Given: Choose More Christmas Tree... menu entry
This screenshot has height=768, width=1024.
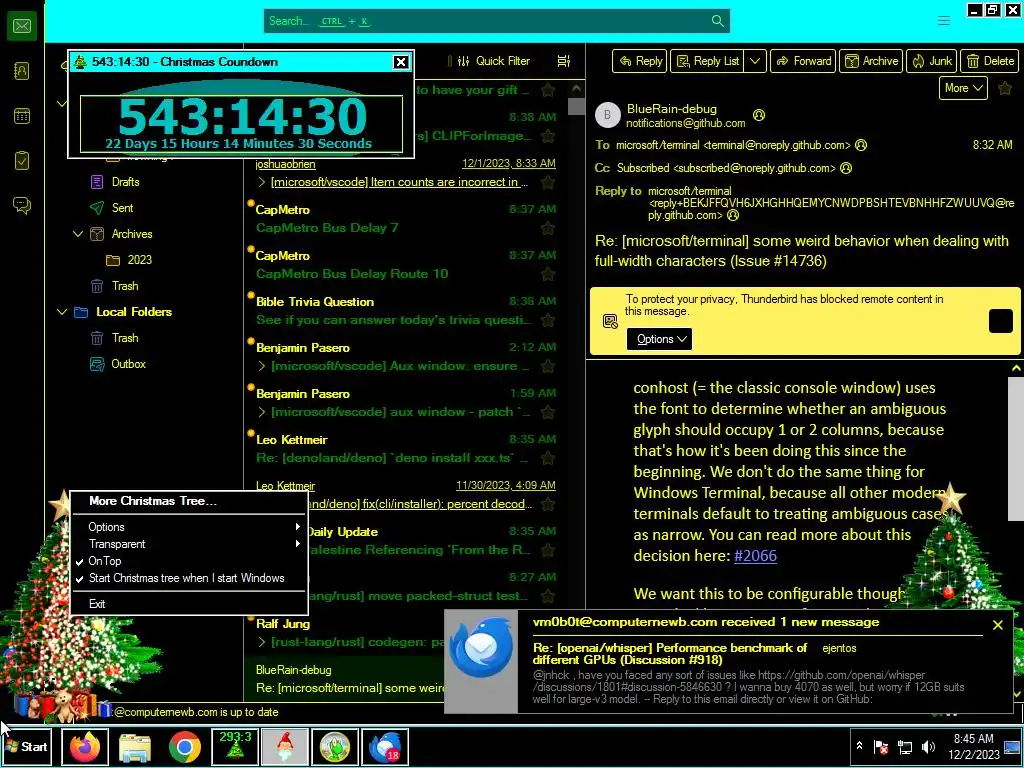Looking at the screenshot, I should click(x=188, y=501).
